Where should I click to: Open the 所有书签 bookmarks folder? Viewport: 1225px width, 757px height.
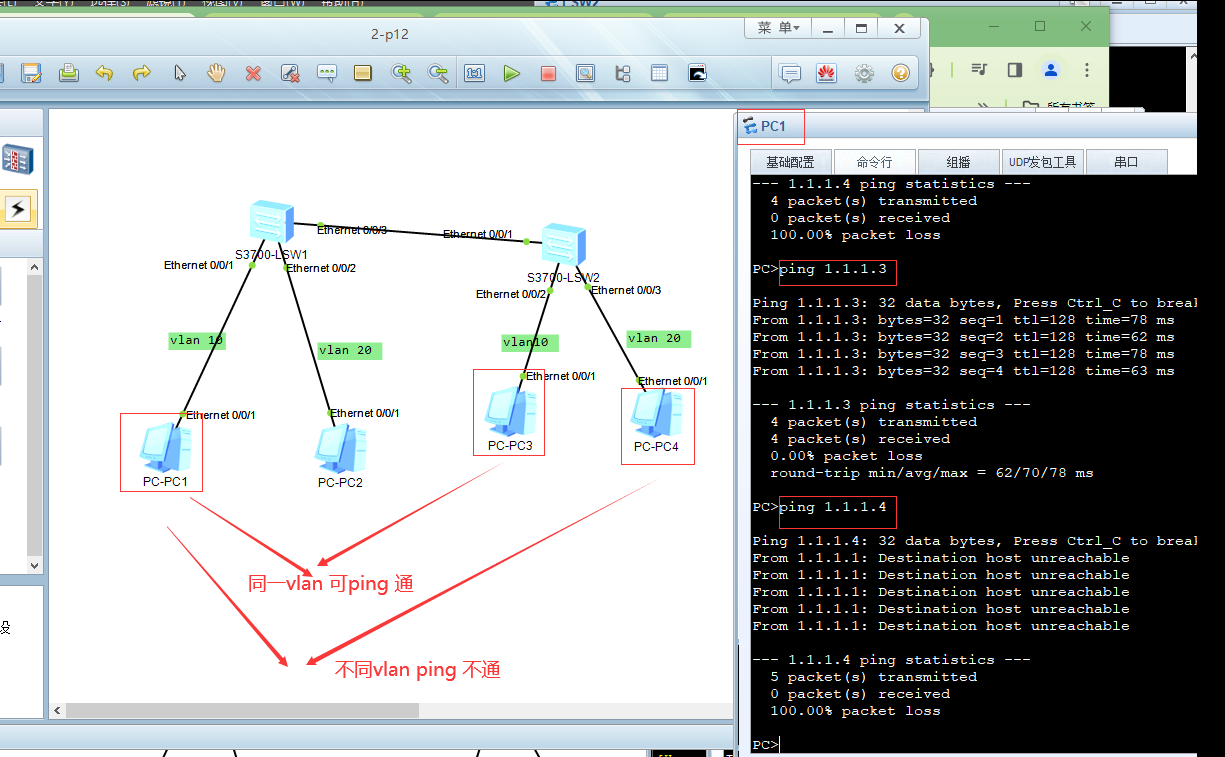click(1058, 105)
